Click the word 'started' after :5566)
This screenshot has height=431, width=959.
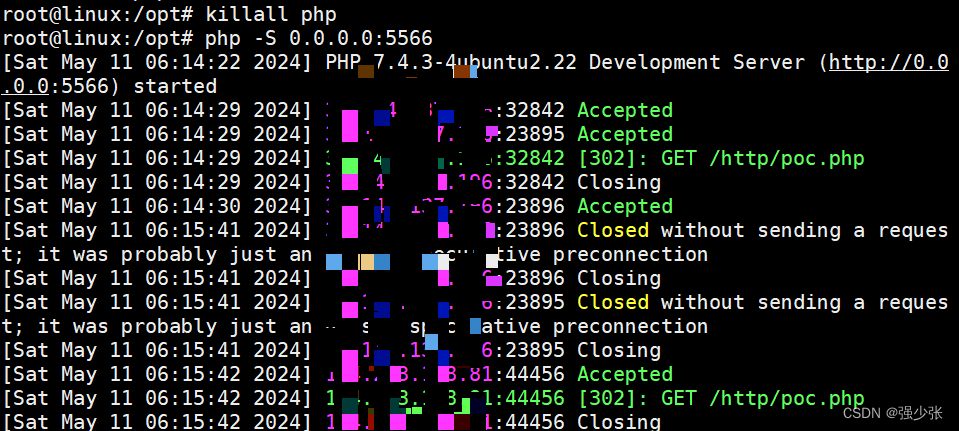pyautogui.click(x=176, y=86)
